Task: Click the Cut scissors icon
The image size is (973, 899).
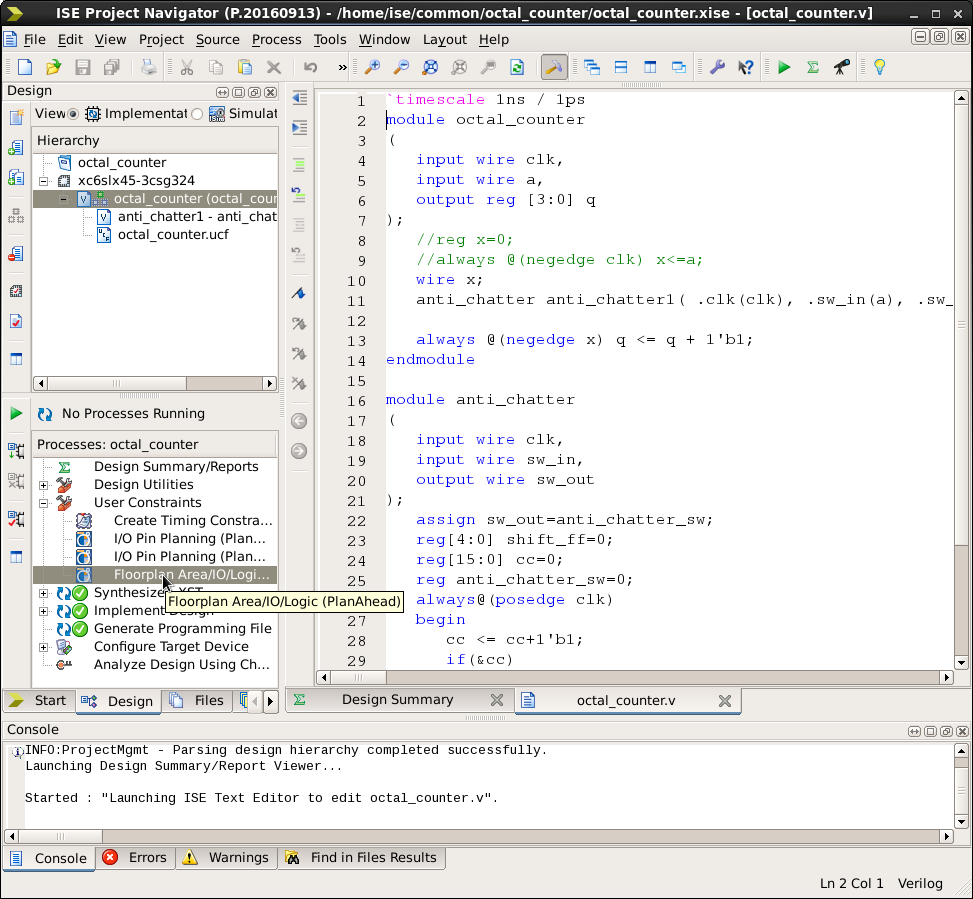Action: point(186,67)
